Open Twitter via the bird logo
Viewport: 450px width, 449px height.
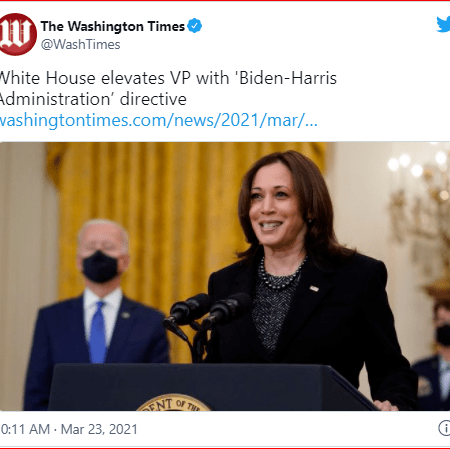tap(444, 25)
